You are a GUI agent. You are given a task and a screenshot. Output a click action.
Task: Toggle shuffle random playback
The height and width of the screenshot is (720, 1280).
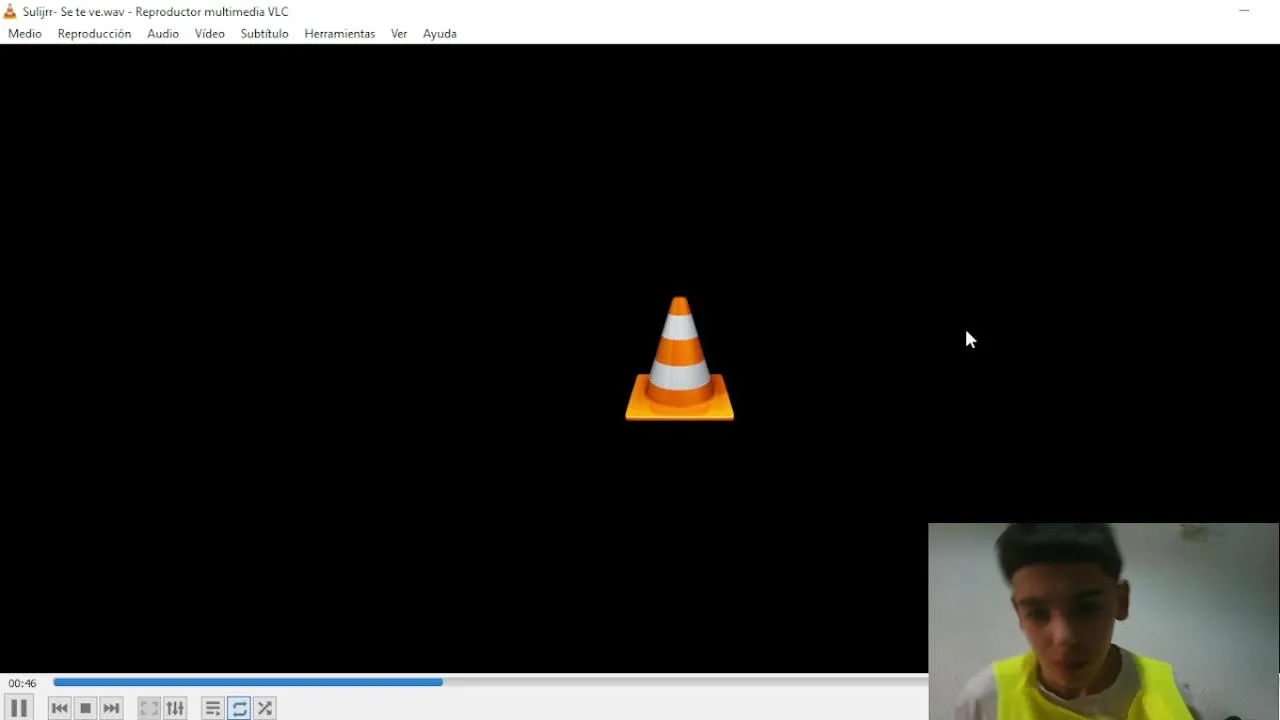coord(265,708)
